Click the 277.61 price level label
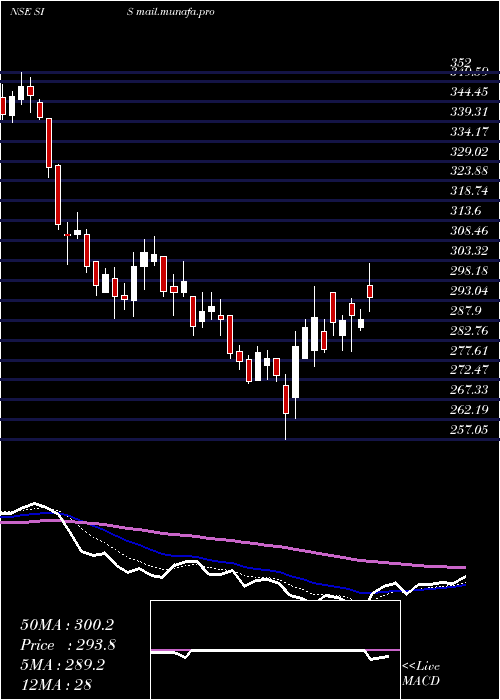 pos(469,350)
